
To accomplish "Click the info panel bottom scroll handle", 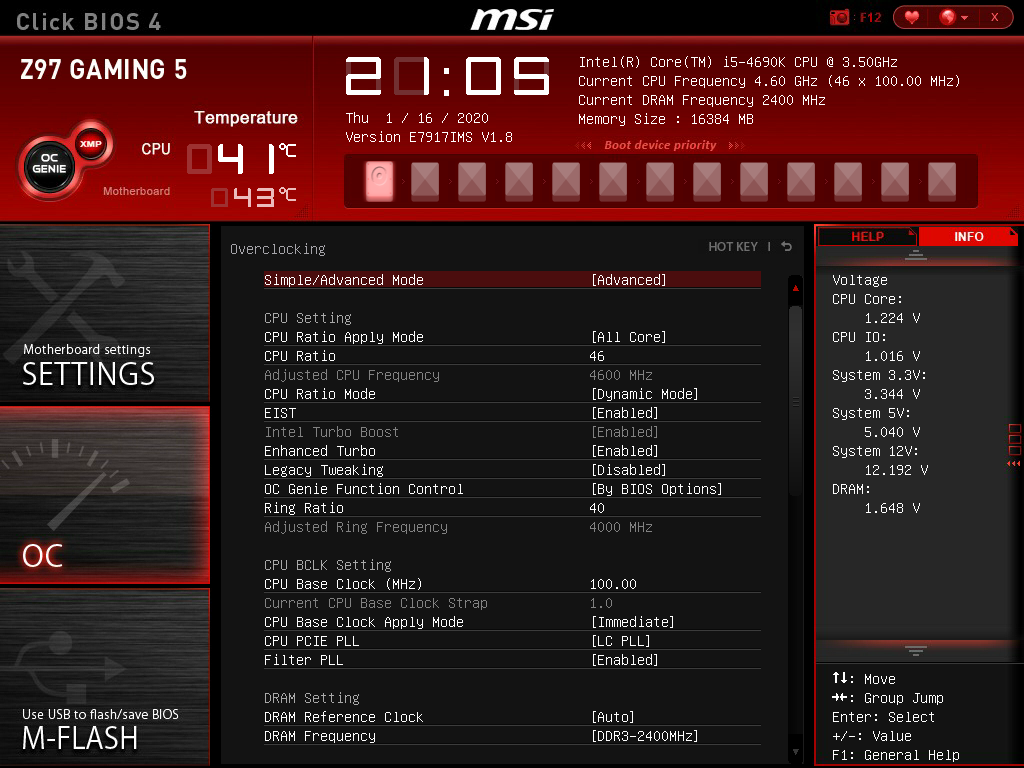I will tap(916, 650).
